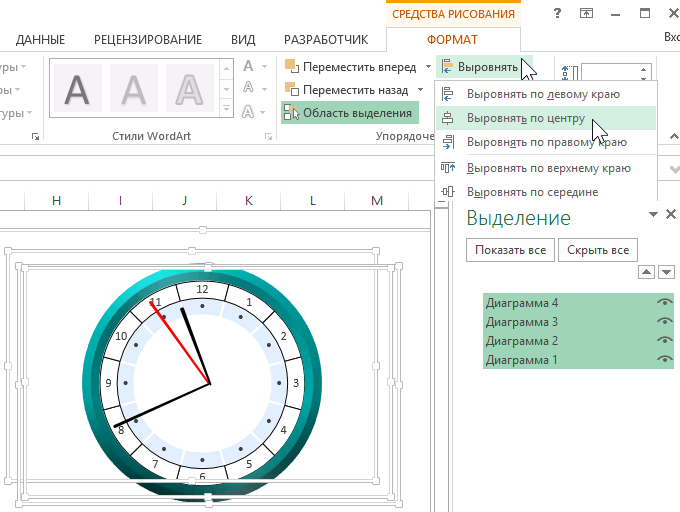The height and width of the screenshot is (512, 680).
Task: Click the red clock hand
Action: [180, 342]
